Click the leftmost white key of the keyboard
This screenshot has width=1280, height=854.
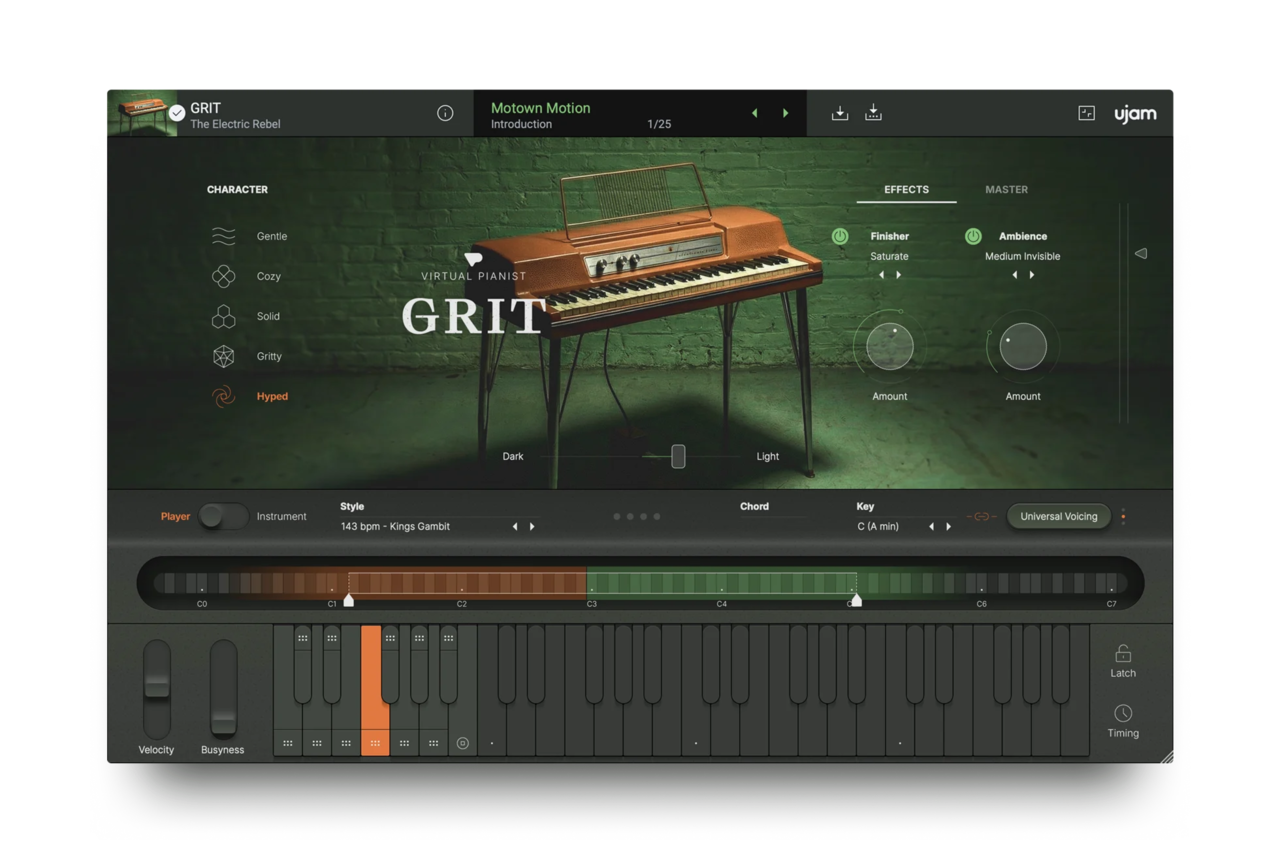click(x=288, y=741)
